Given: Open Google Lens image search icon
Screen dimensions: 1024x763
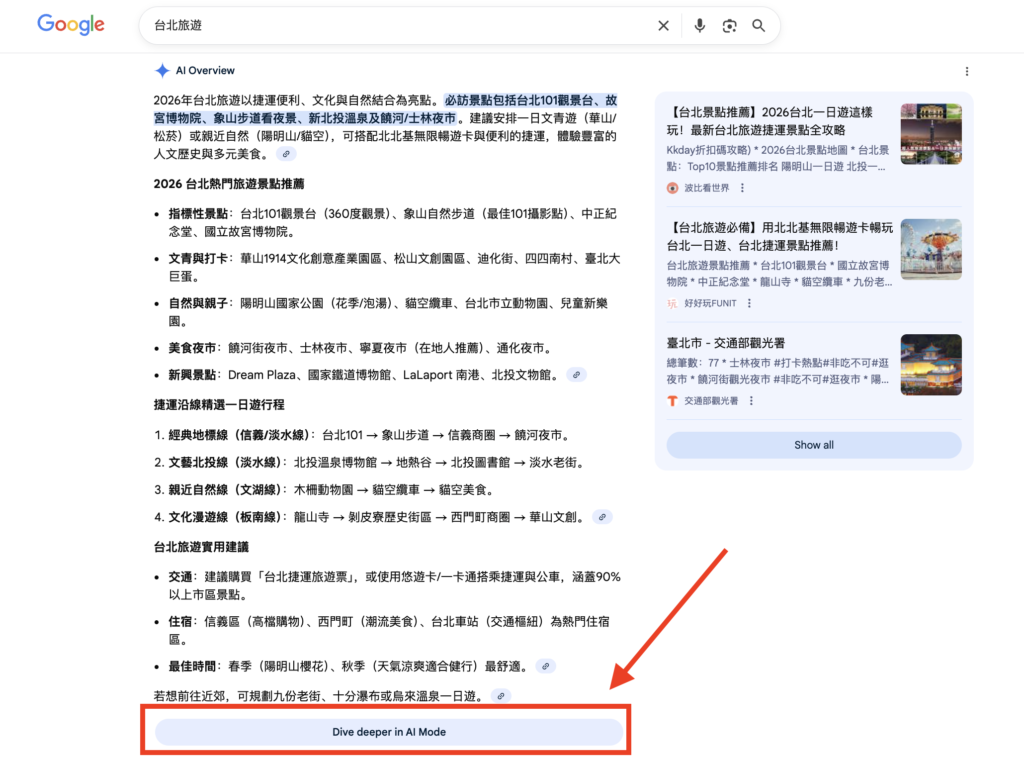Looking at the screenshot, I should [x=730, y=26].
